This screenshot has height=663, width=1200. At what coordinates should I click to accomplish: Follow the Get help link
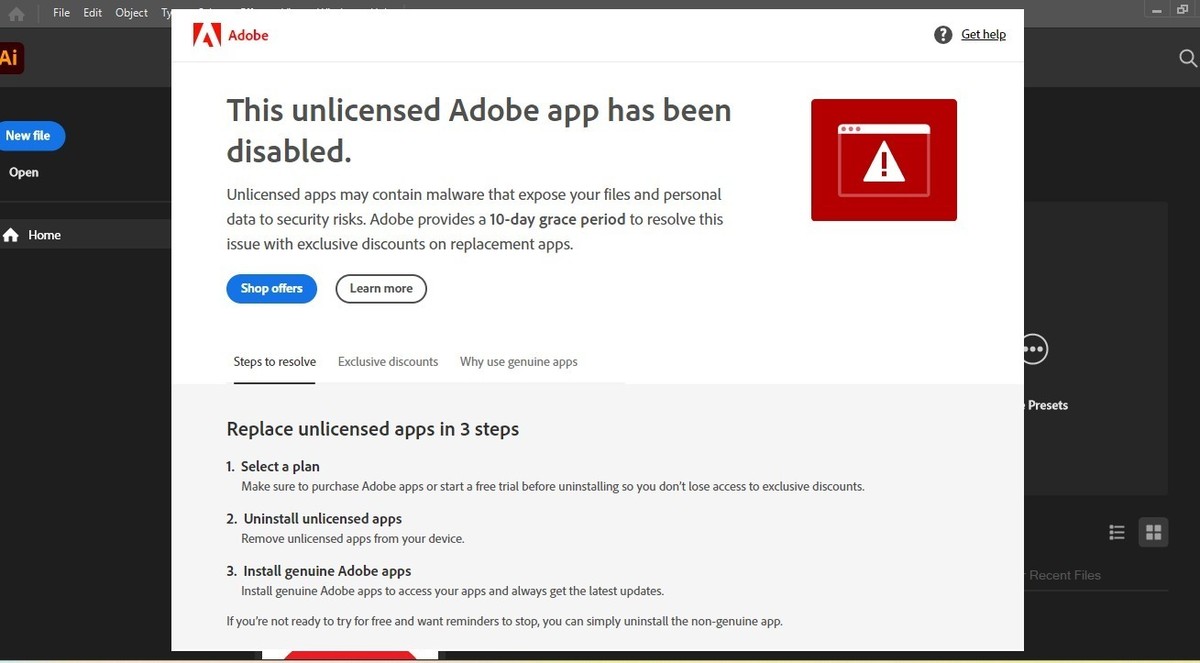[x=983, y=35]
